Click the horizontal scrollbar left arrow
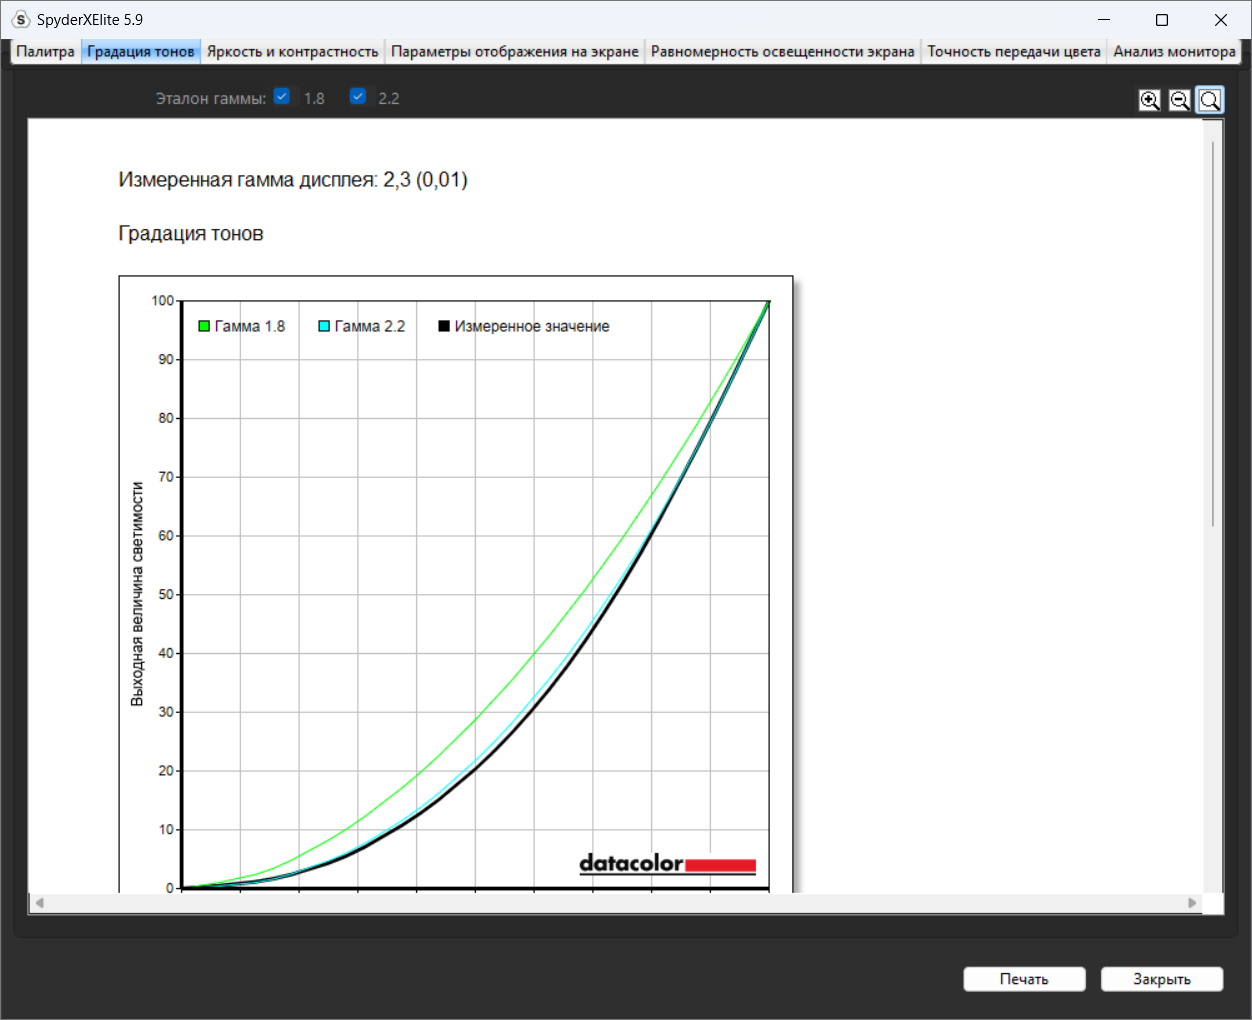1252x1020 pixels. coord(39,903)
